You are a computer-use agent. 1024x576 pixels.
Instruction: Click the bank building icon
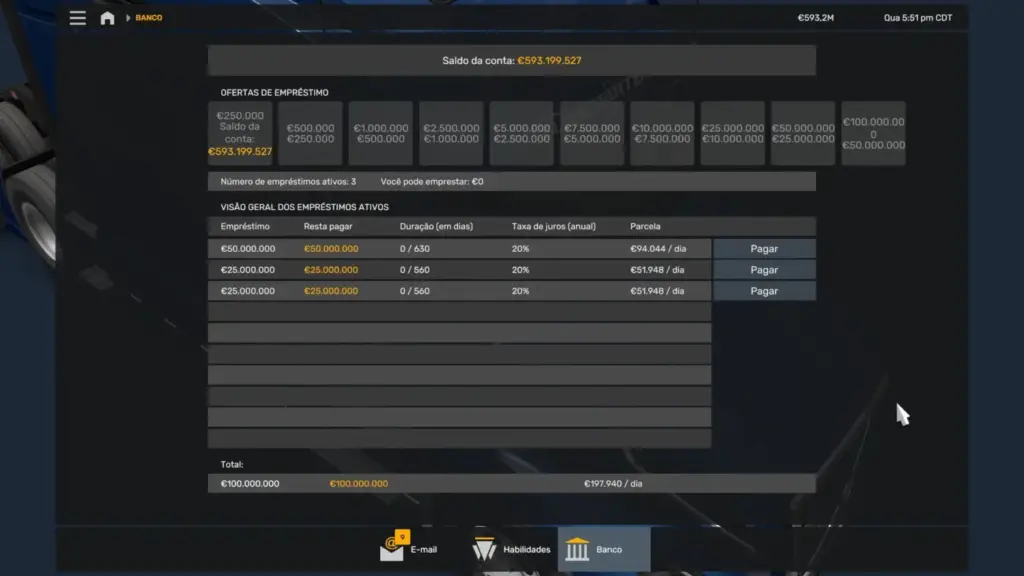click(577, 549)
